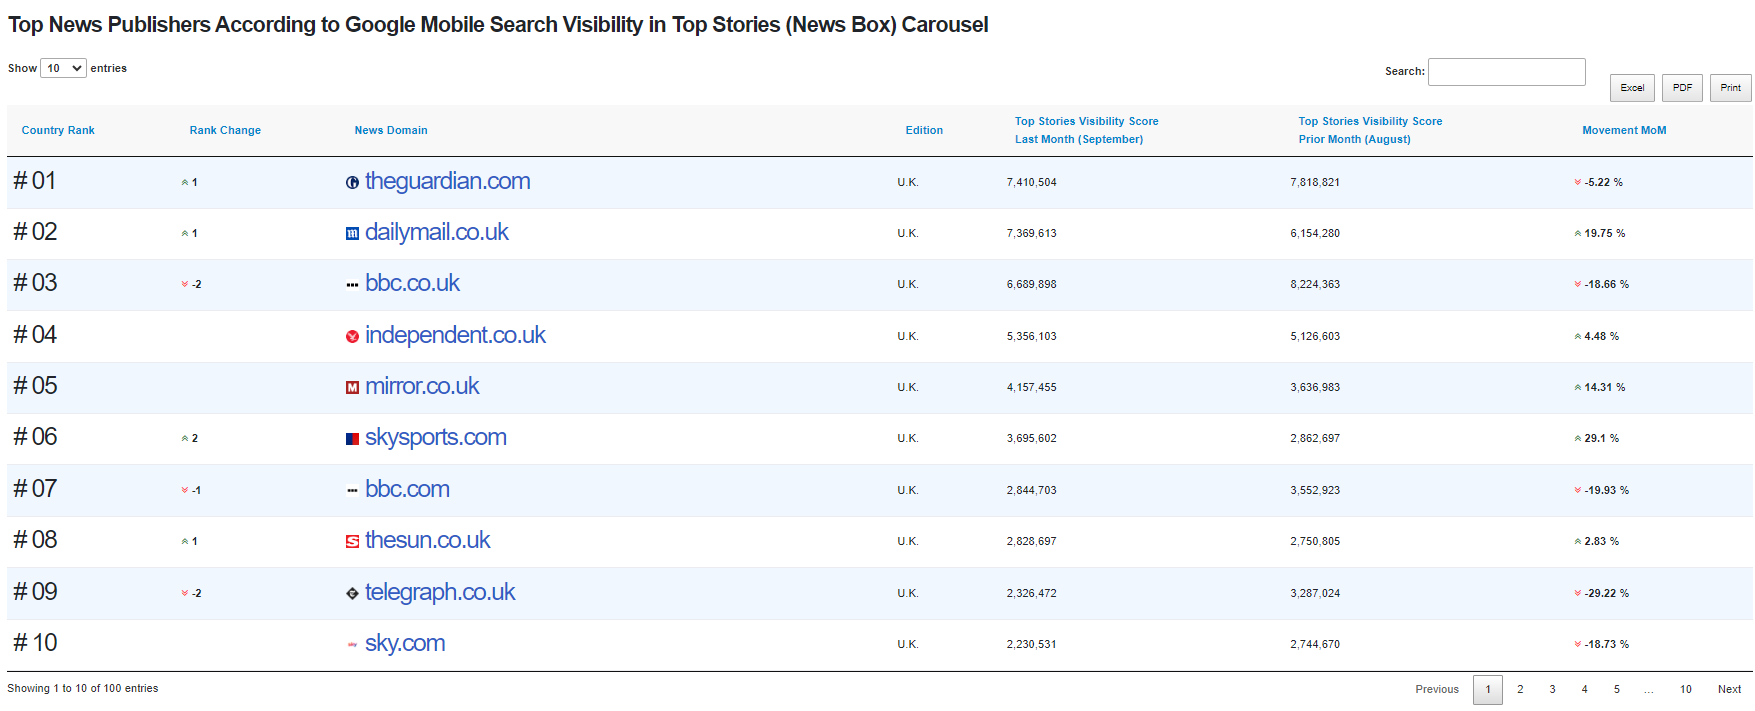The image size is (1755, 711).
Task: Click U.K. edition in the skysports.com row
Action: [908, 438]
